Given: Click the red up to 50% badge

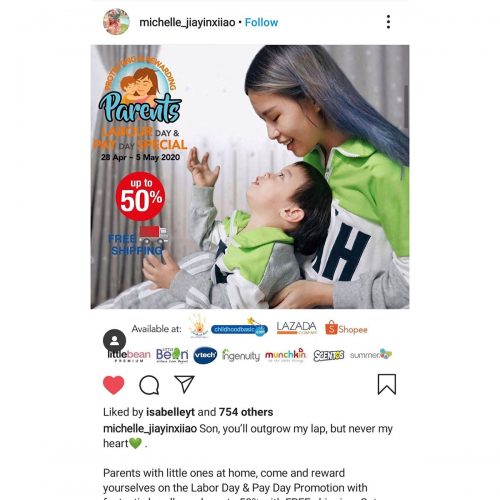Looking at the screenshot, I should coord(140,196).
